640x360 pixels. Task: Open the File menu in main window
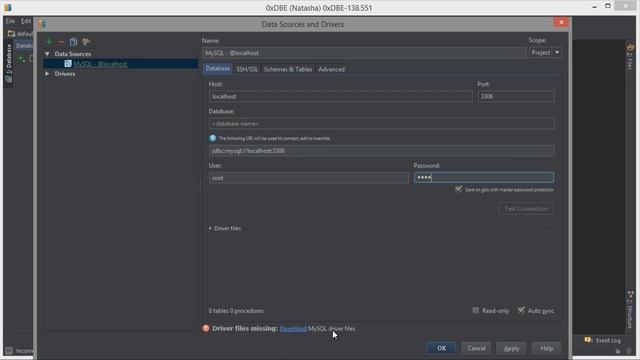point(10,21)
